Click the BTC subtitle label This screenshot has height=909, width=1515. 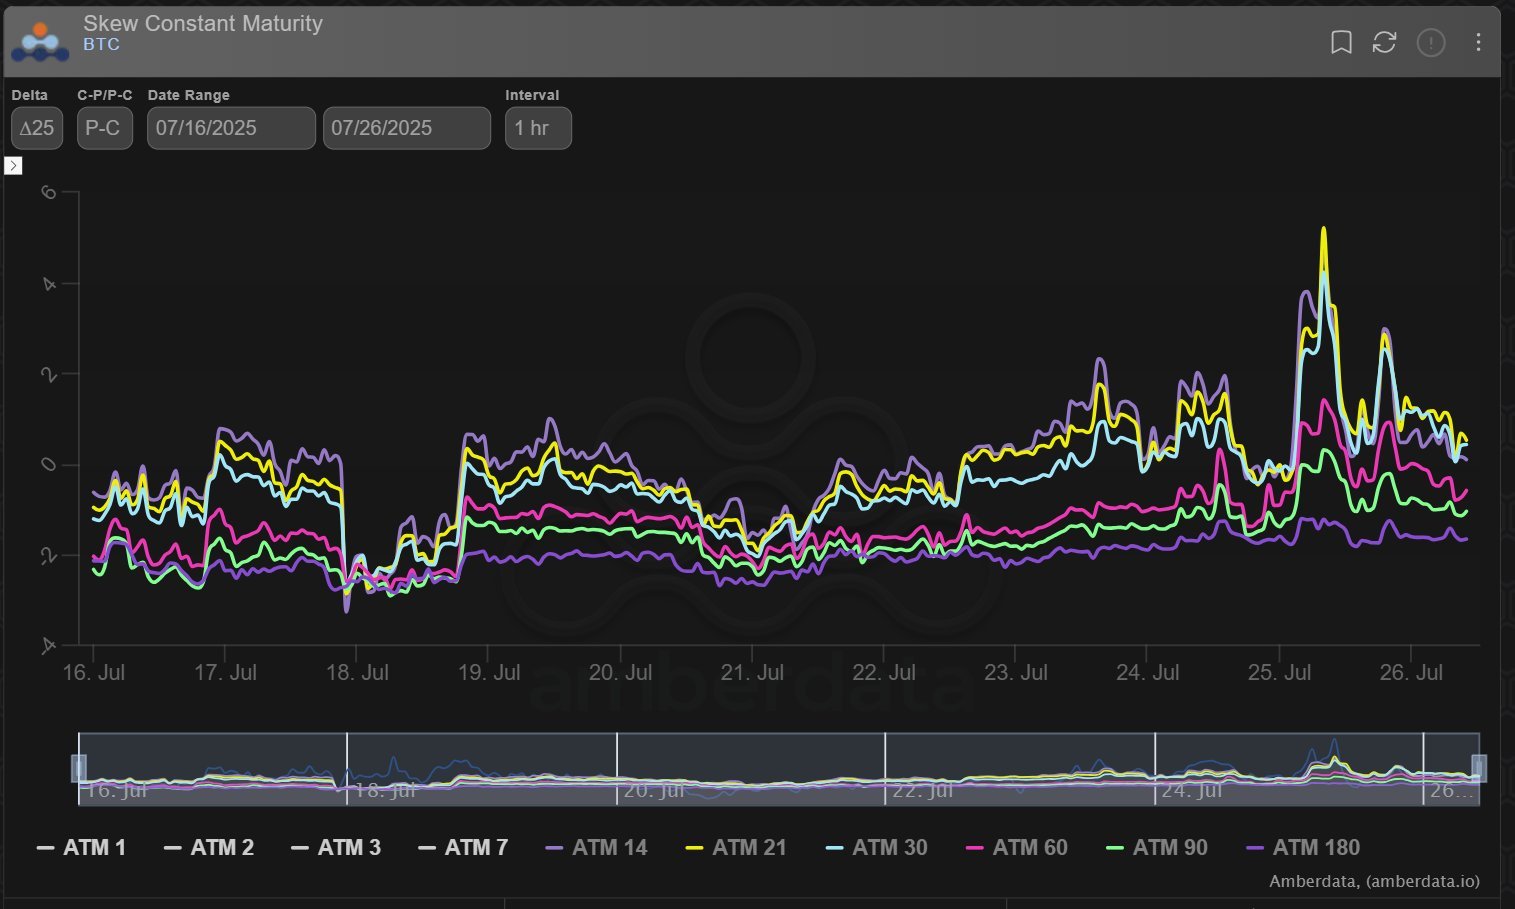(101, 45)
